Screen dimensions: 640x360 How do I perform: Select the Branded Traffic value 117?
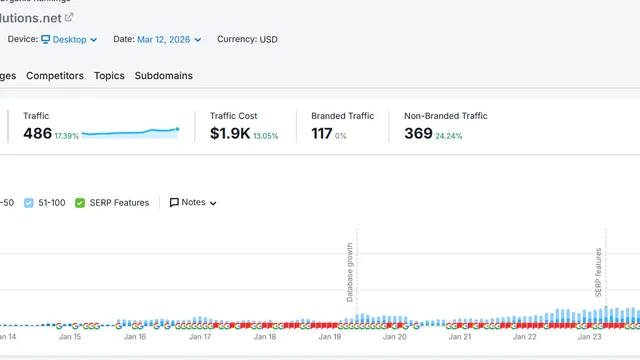(x=322, y=133)
